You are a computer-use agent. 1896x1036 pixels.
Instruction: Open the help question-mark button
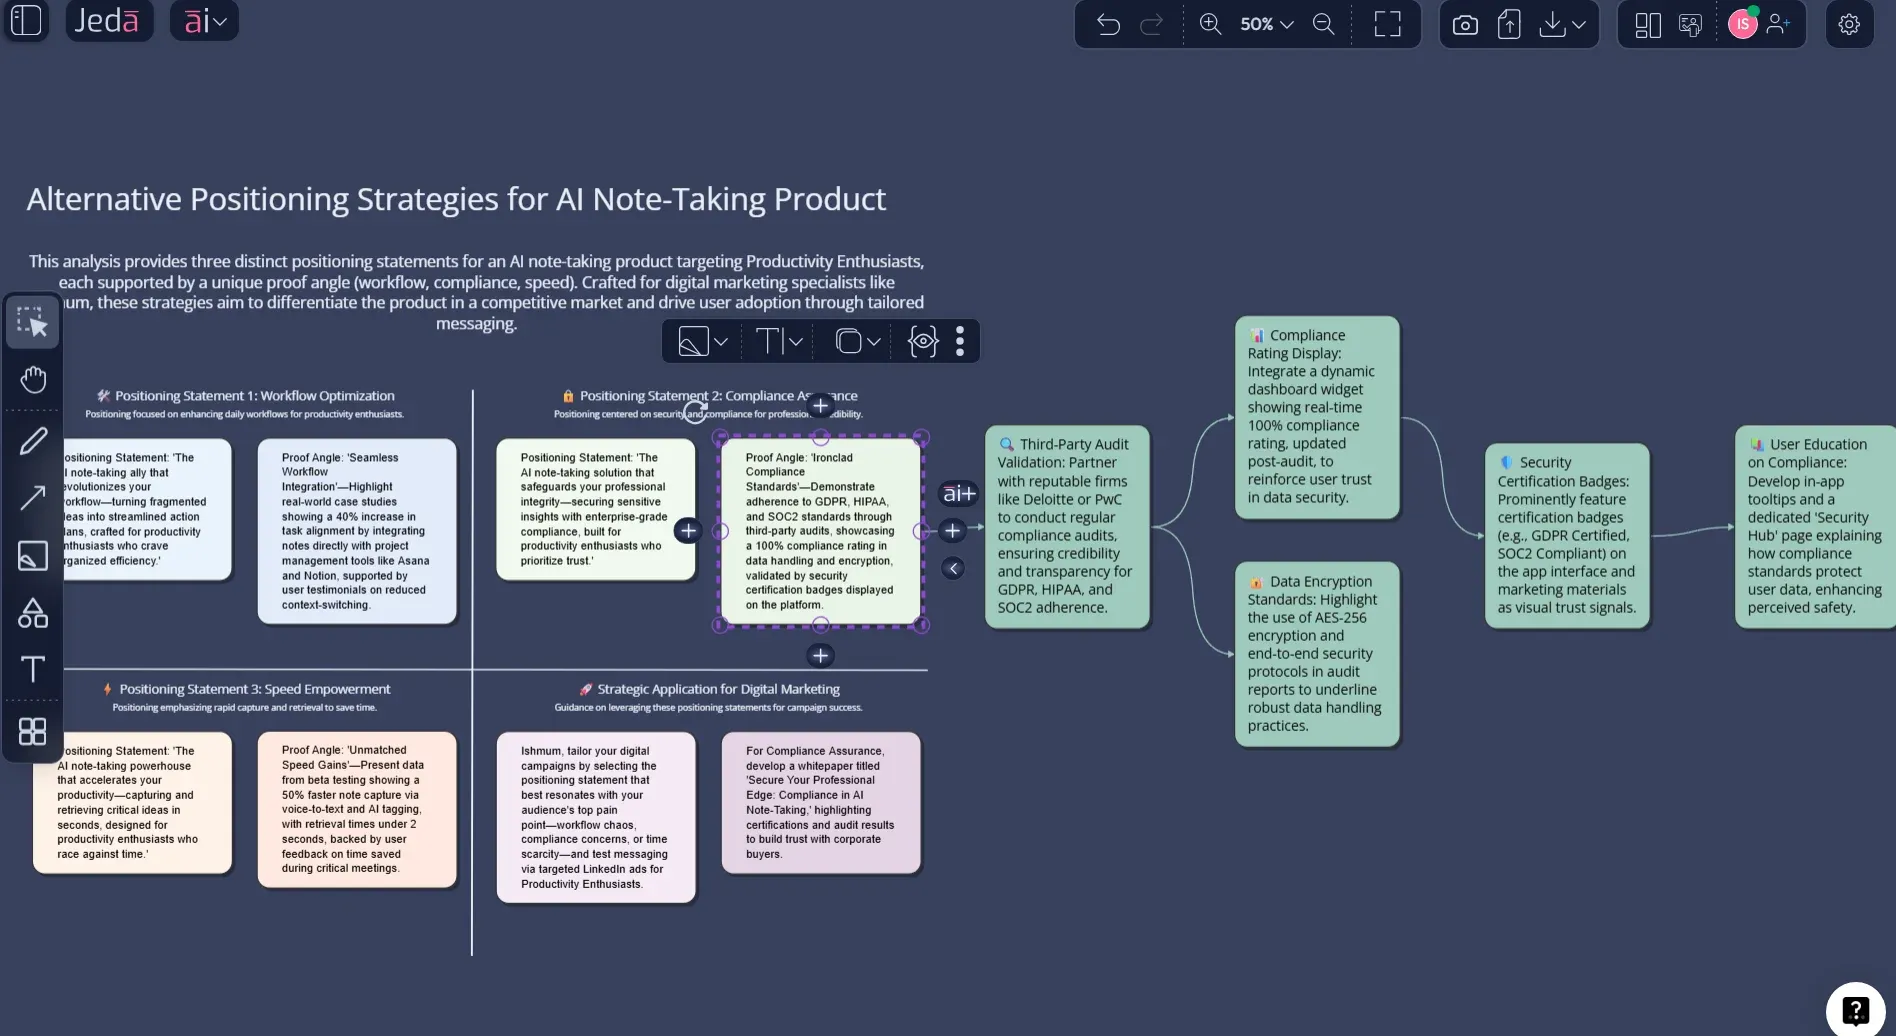(1855, 1010)
